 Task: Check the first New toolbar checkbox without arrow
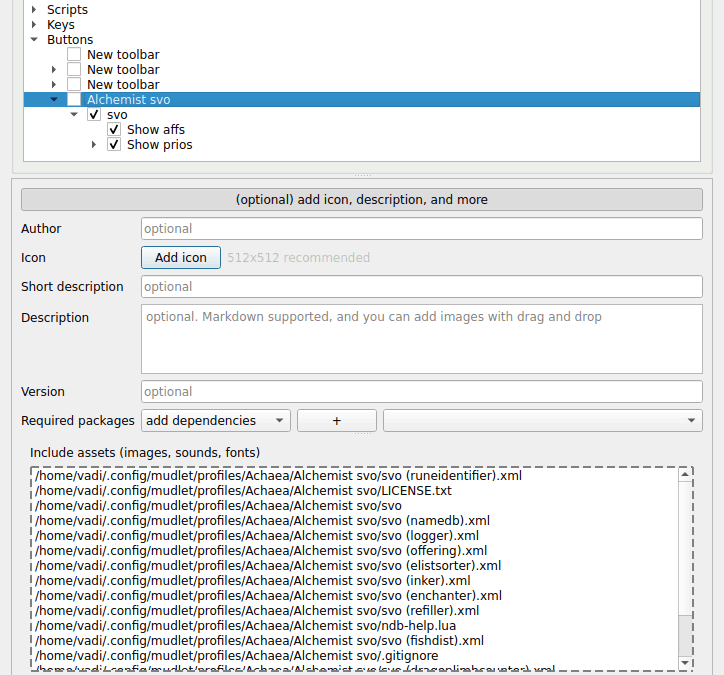click(x=74, y=54)
